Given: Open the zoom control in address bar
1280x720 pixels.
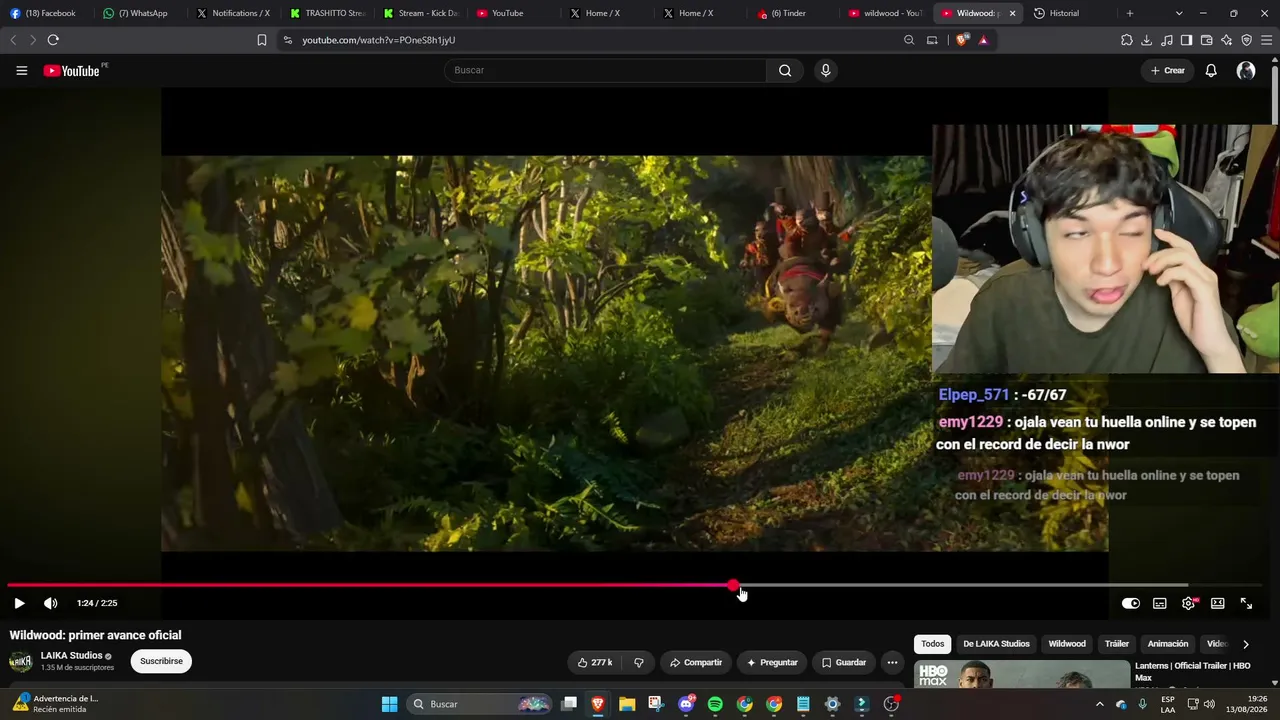Looking at the screenshot, I should tap(909, 40).
